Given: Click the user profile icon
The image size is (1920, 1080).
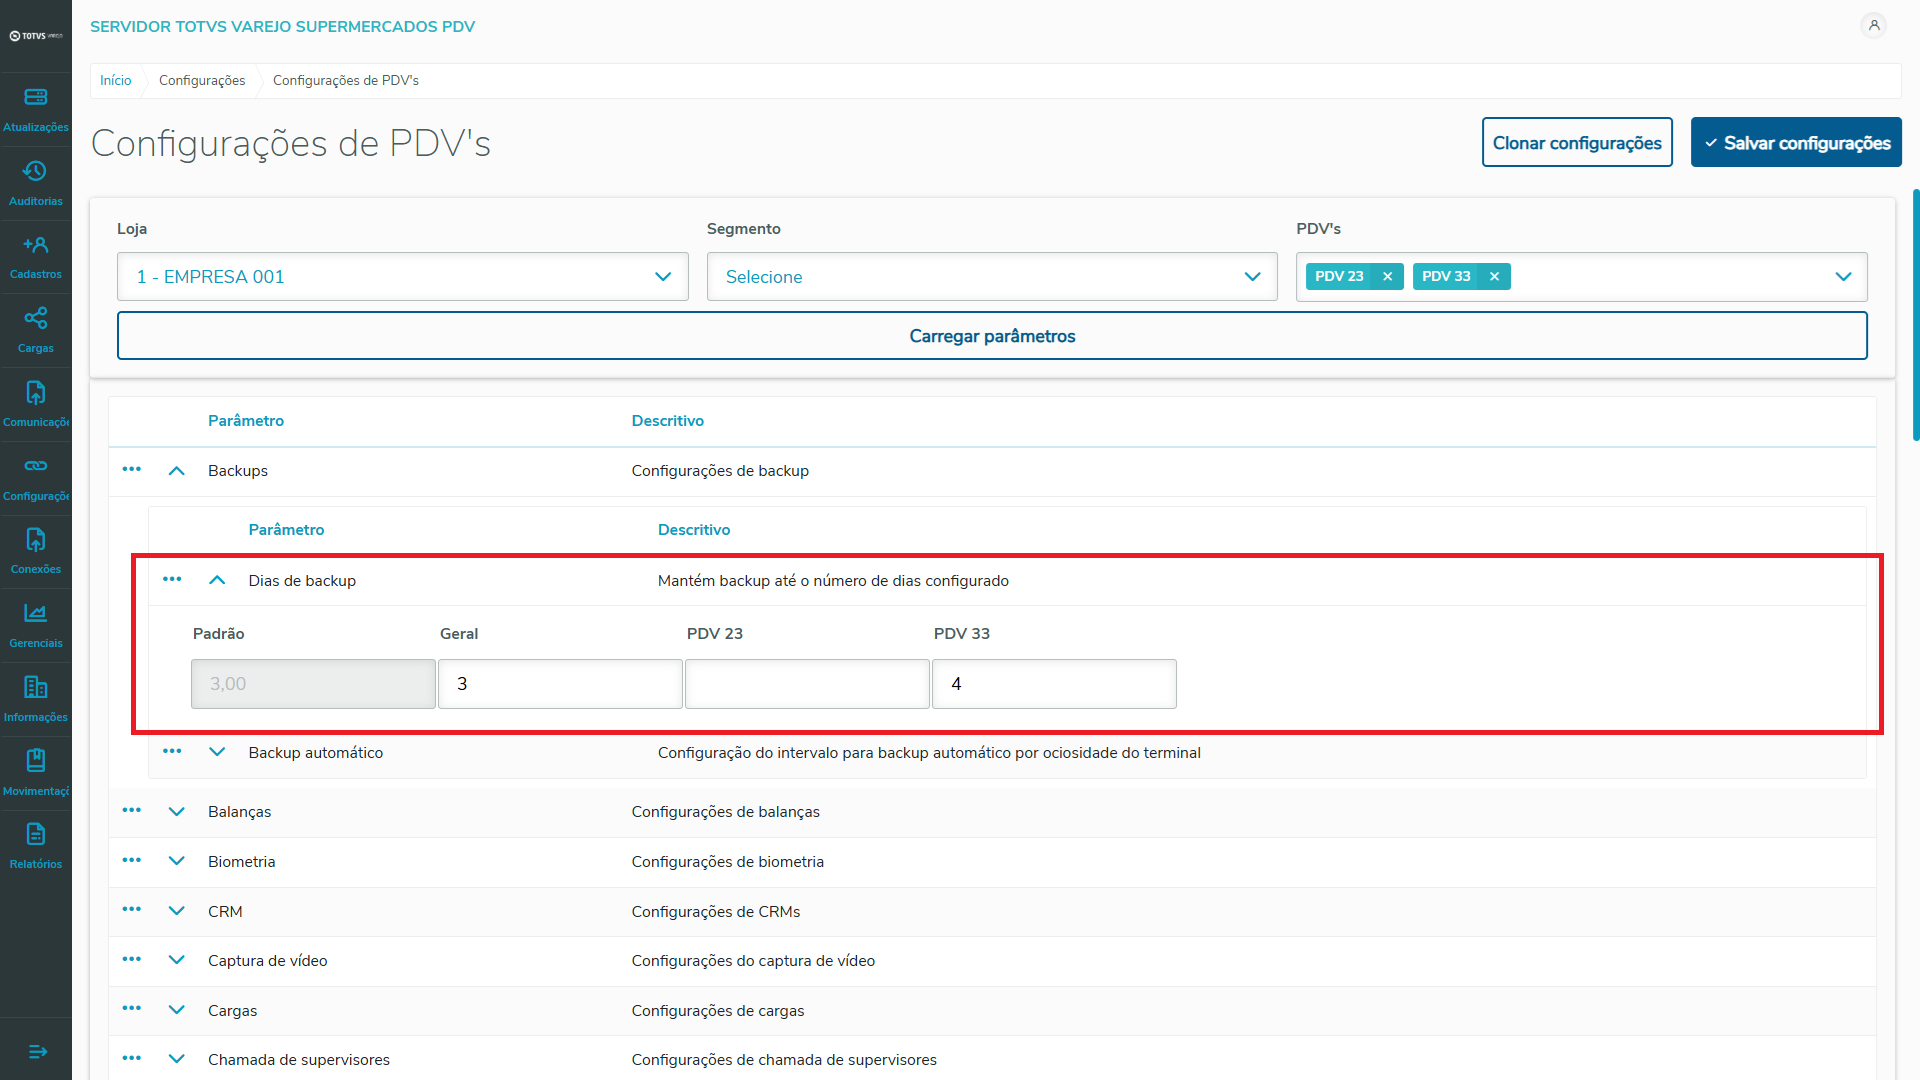Looking at the screenshot, I should click(1874, 26).
